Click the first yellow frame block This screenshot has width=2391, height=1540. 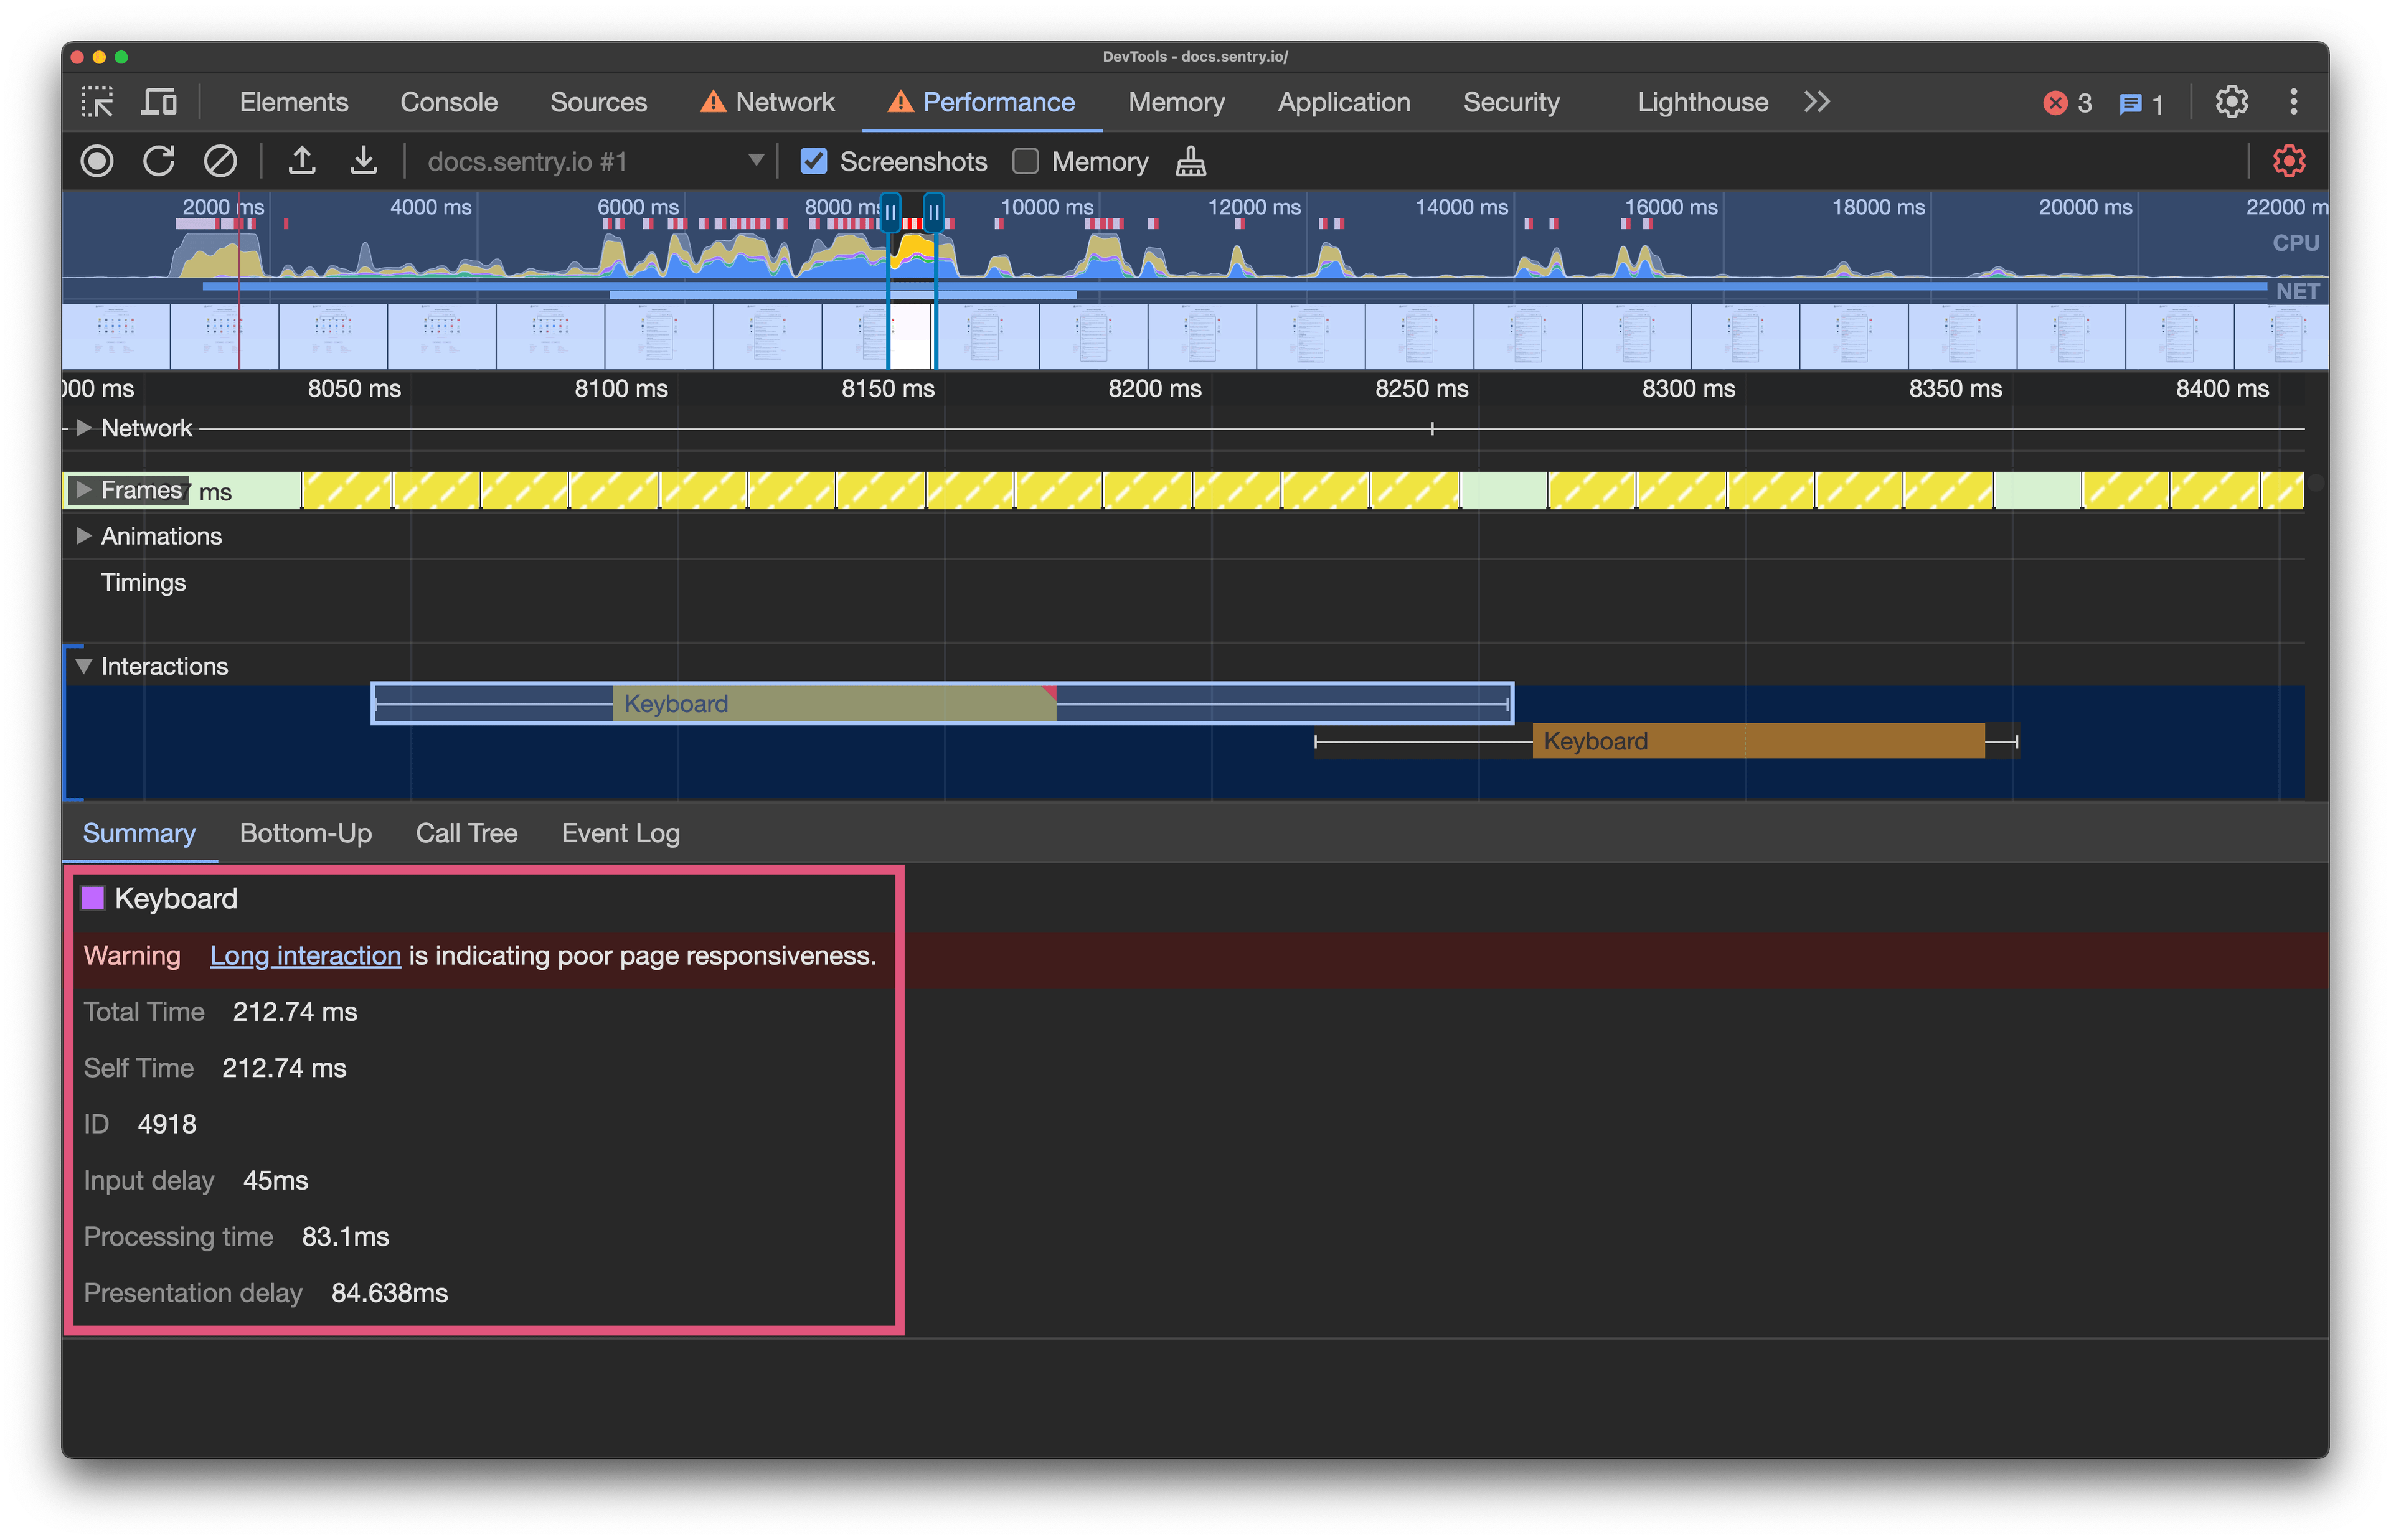tap(347, 491)
